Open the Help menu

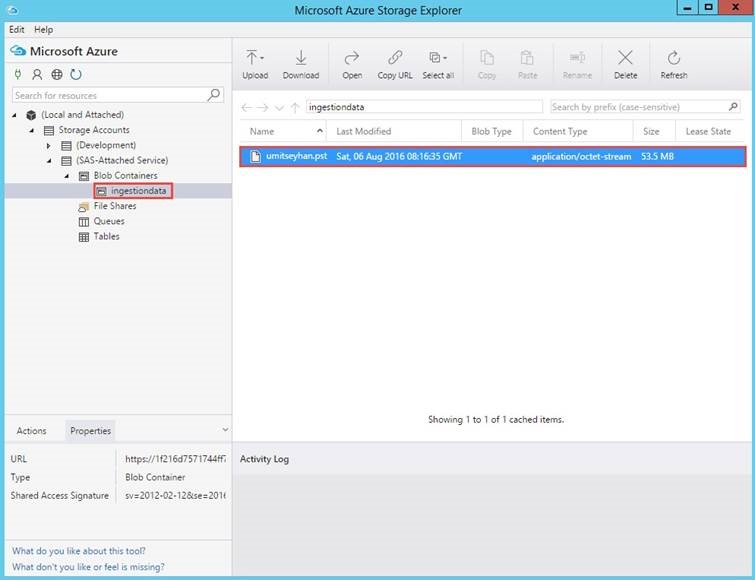(43, 29)
